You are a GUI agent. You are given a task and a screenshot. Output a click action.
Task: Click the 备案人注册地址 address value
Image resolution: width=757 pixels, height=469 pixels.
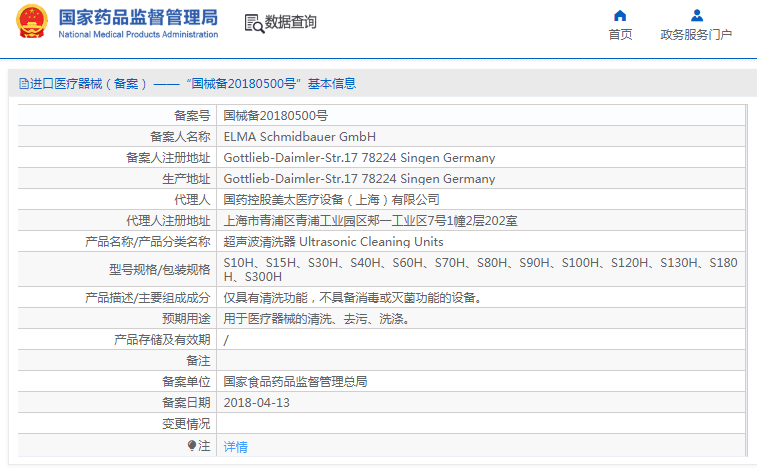coord(359,158)
